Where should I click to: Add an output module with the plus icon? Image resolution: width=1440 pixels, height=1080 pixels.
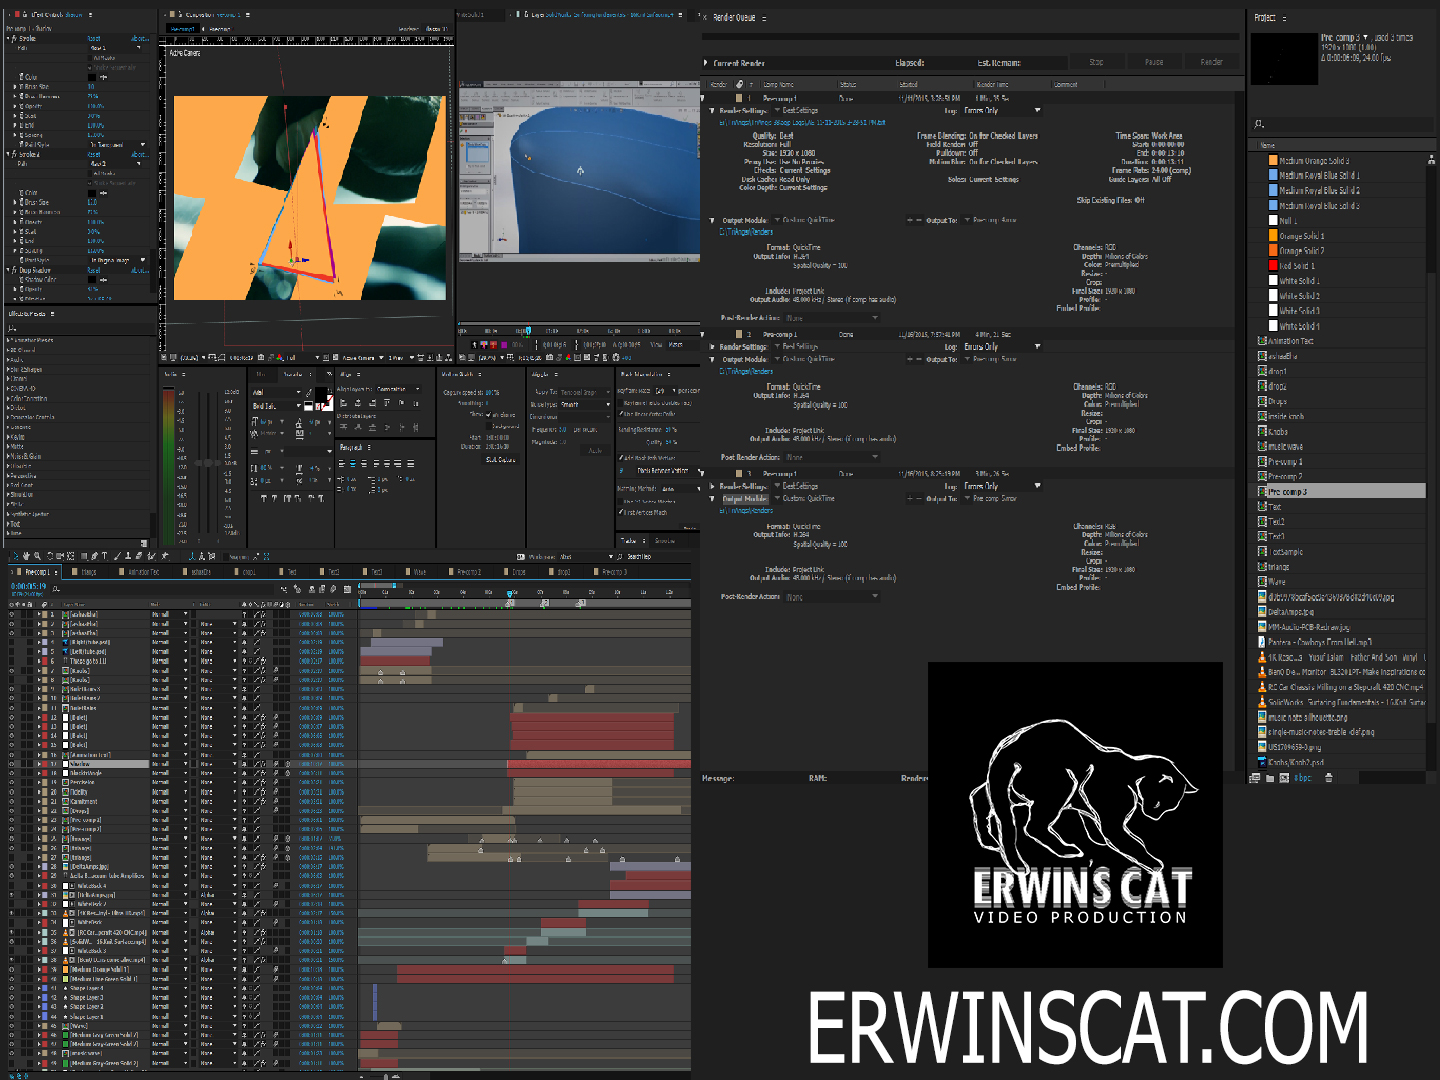pos(909,220)
